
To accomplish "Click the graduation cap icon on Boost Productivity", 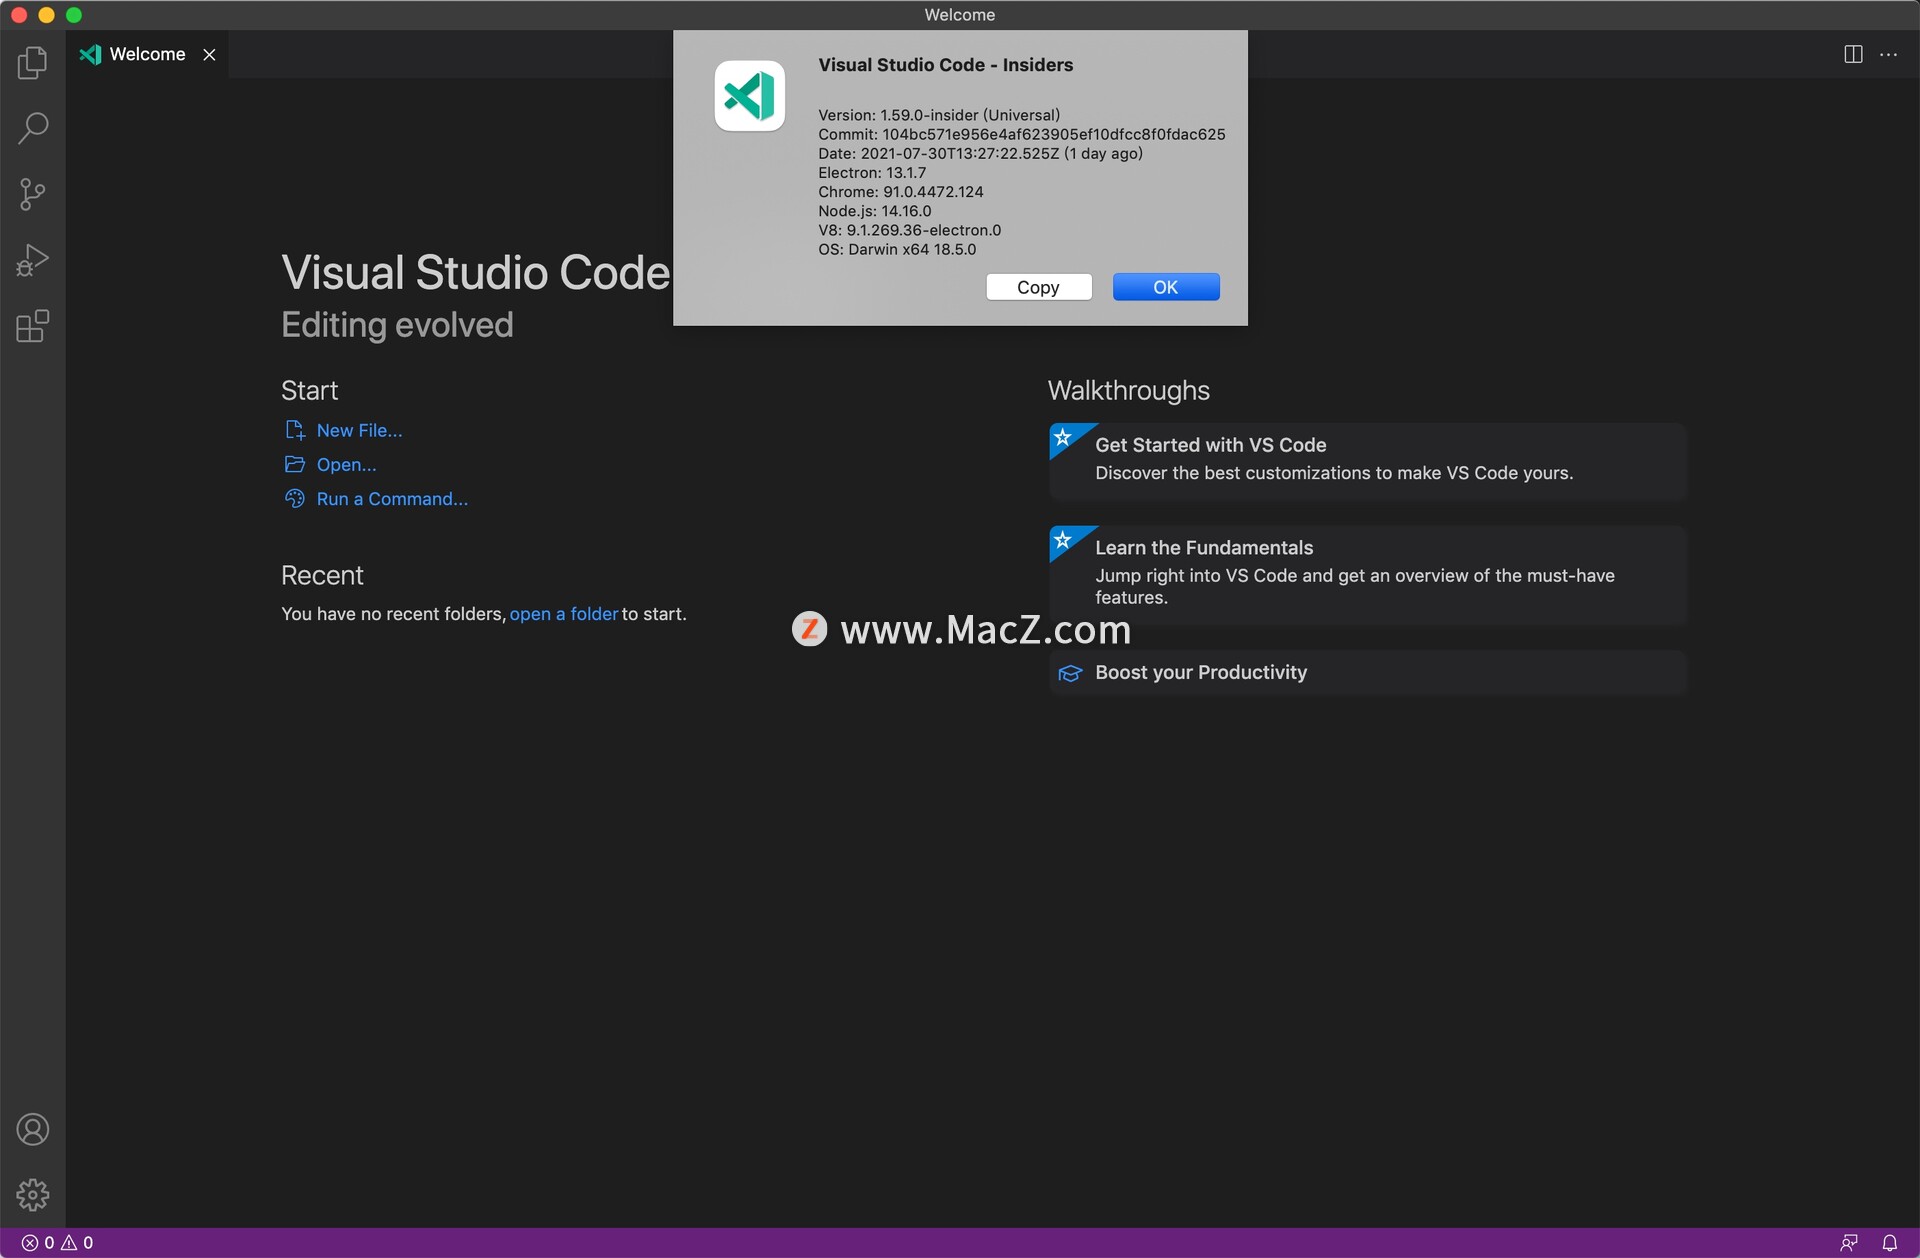I will coord(1070,673).
